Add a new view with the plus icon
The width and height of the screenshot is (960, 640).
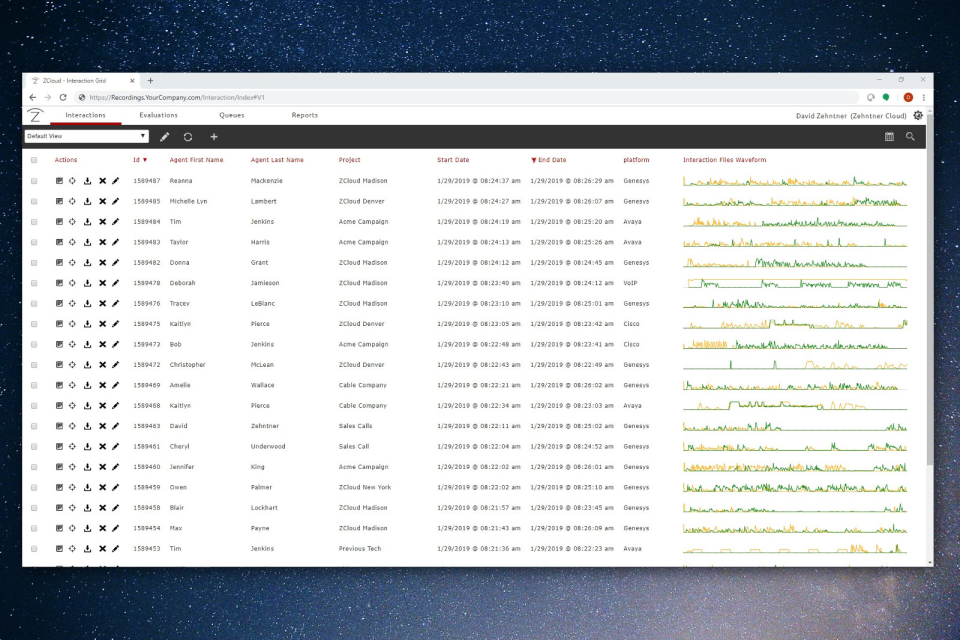tap(214, 137)
